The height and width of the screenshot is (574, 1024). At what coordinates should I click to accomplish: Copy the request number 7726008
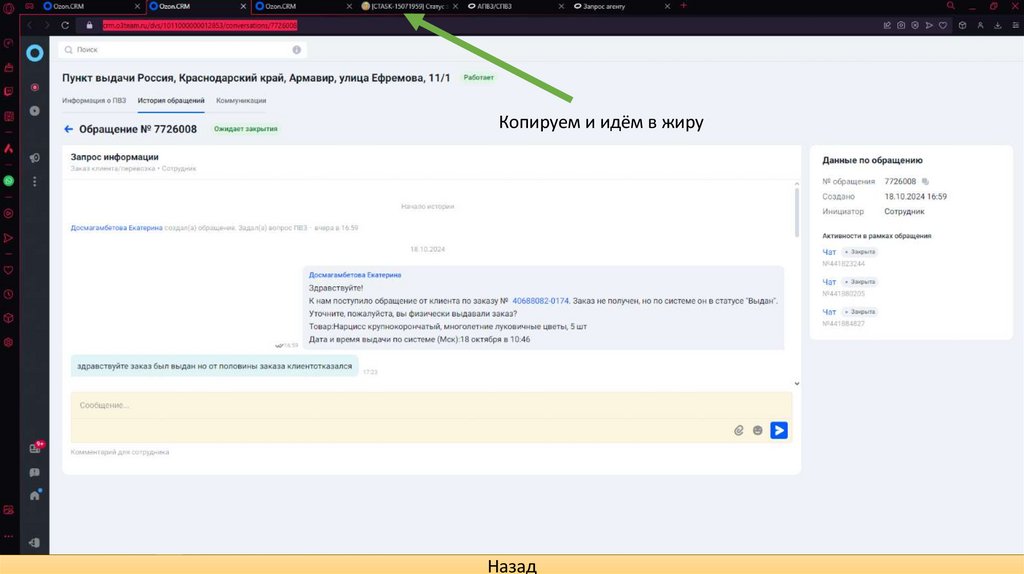point(925,182)
